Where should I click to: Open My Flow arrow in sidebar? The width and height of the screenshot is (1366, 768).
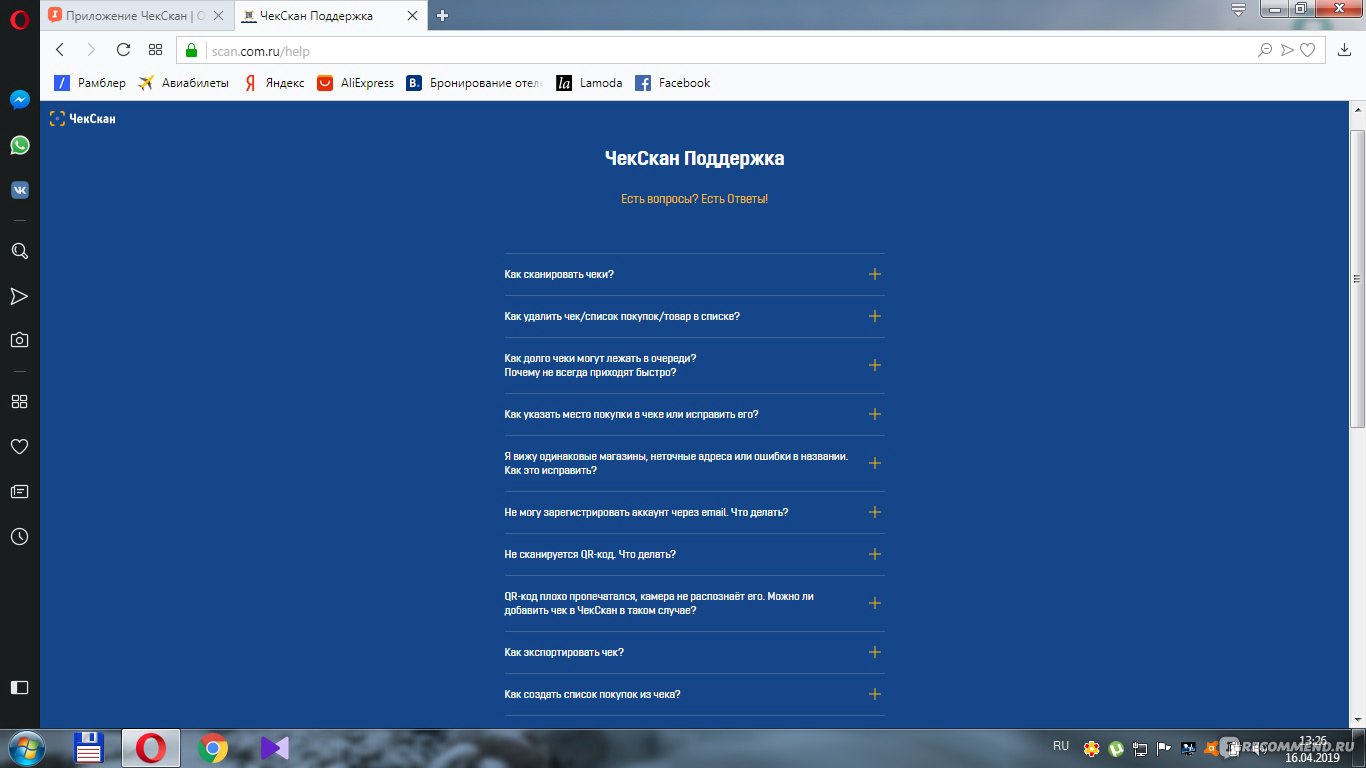pos(19,296)
